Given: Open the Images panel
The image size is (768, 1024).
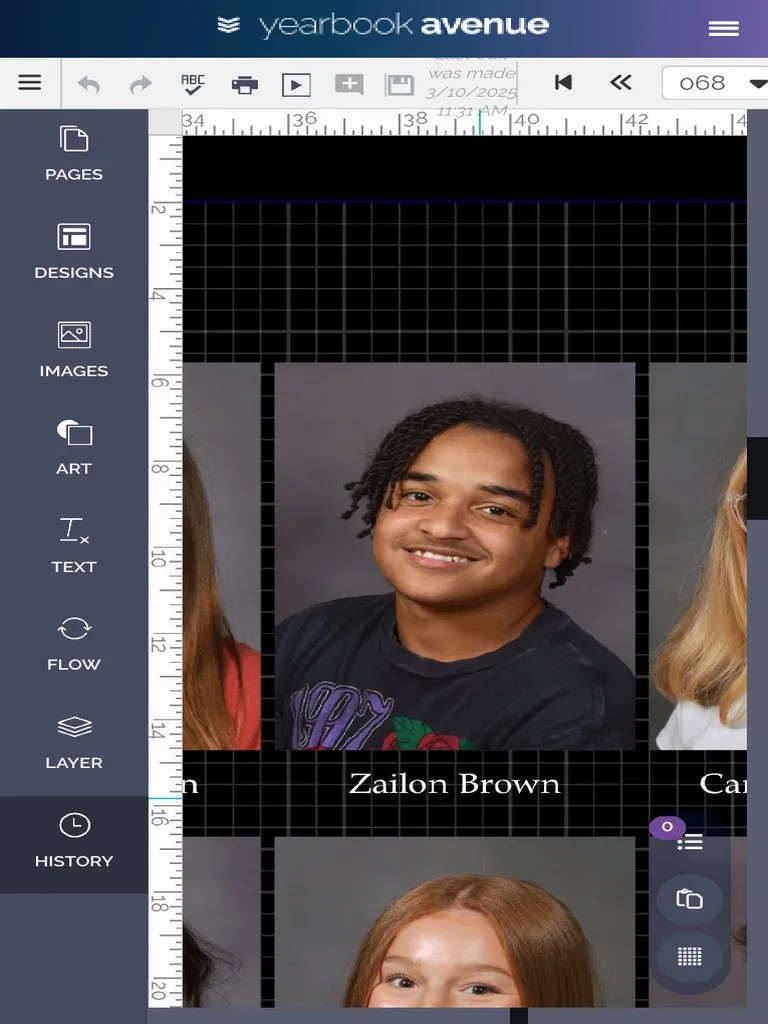Looking at the screenshot, I should click(74, 349).
